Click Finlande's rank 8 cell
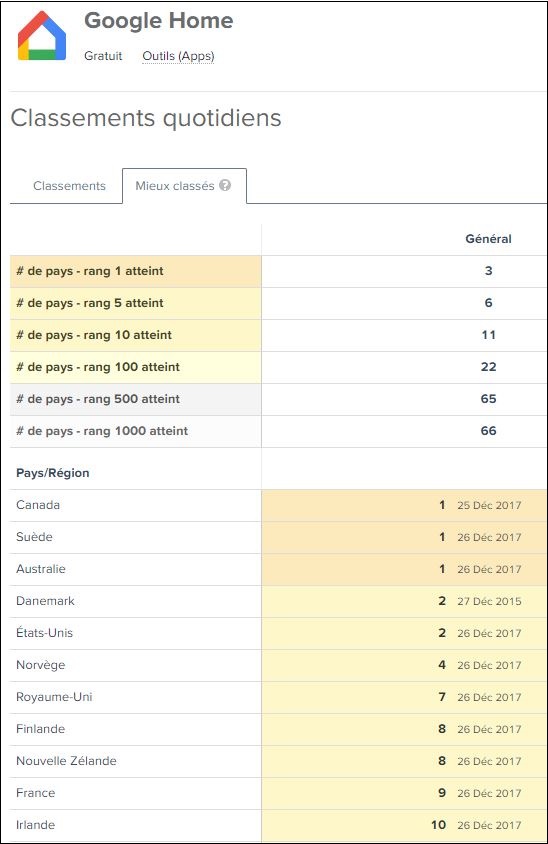Screen dimensions: 548x844 (x=404, y=729)
